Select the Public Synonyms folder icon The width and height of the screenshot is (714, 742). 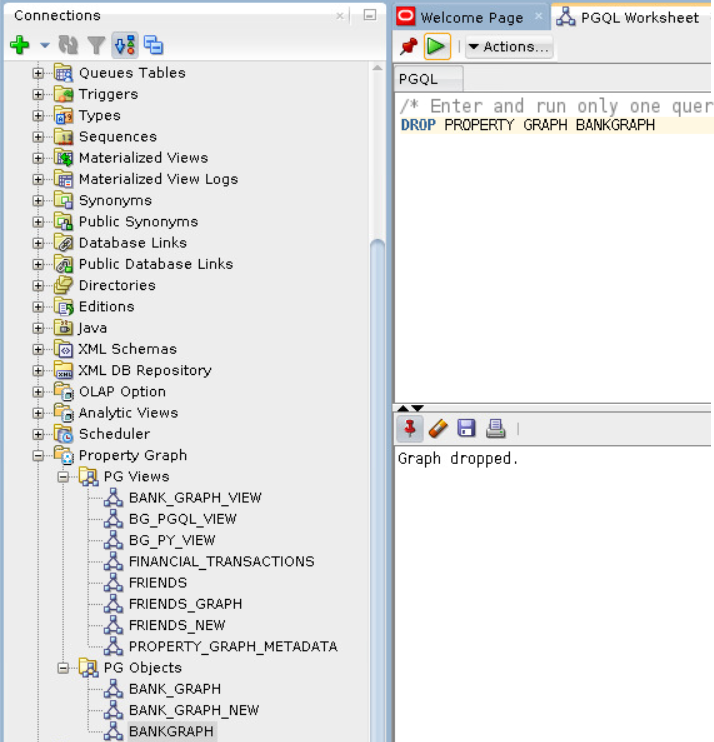point(63,221)
